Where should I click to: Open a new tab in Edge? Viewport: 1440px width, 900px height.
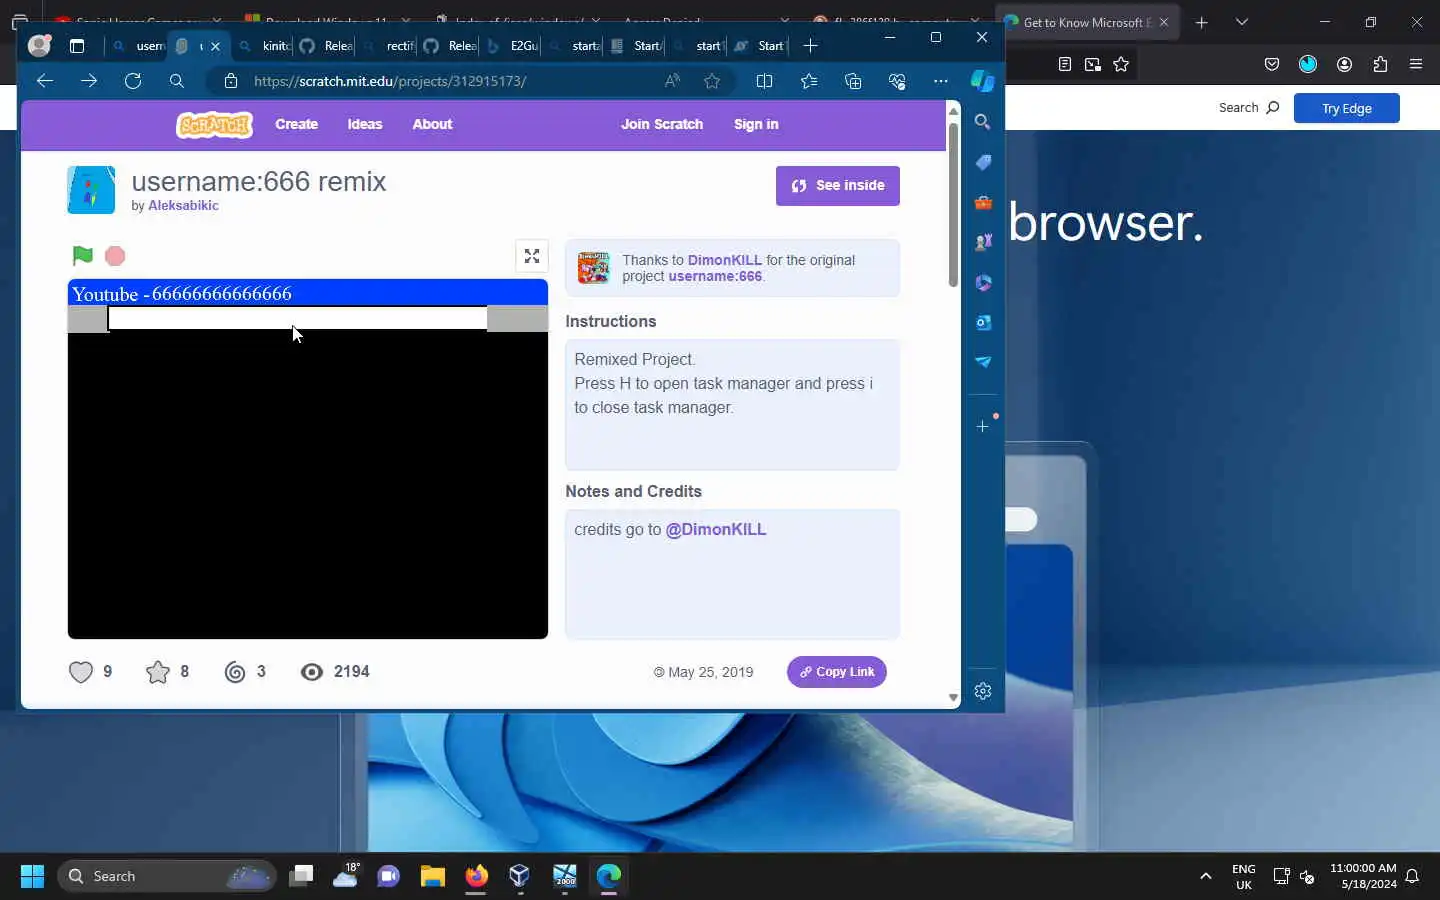tap(811, 45)
